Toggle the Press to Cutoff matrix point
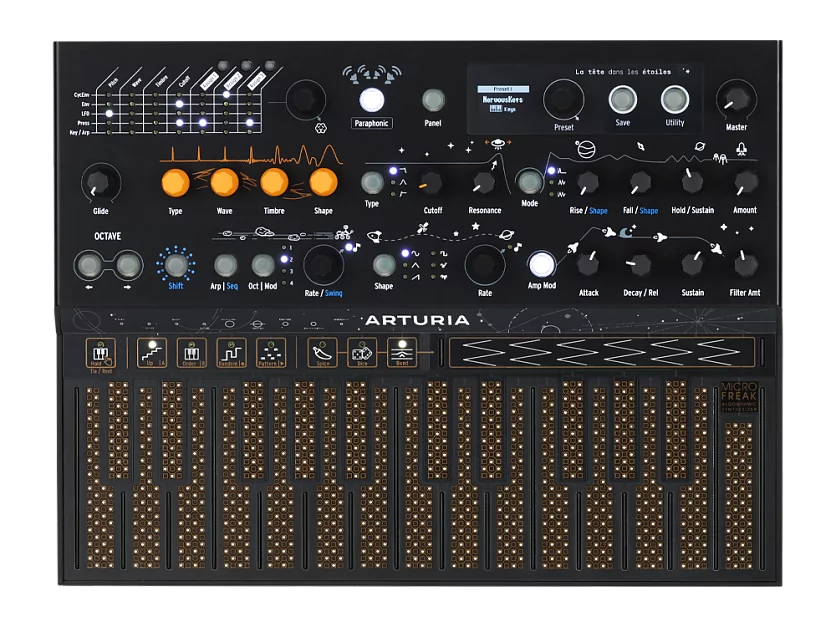Viewport: 836px width, 627px height. 179,123
